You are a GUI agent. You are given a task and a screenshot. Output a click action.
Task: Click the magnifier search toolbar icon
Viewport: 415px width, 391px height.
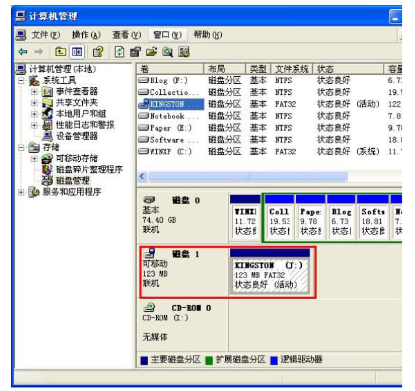point(167,52)
